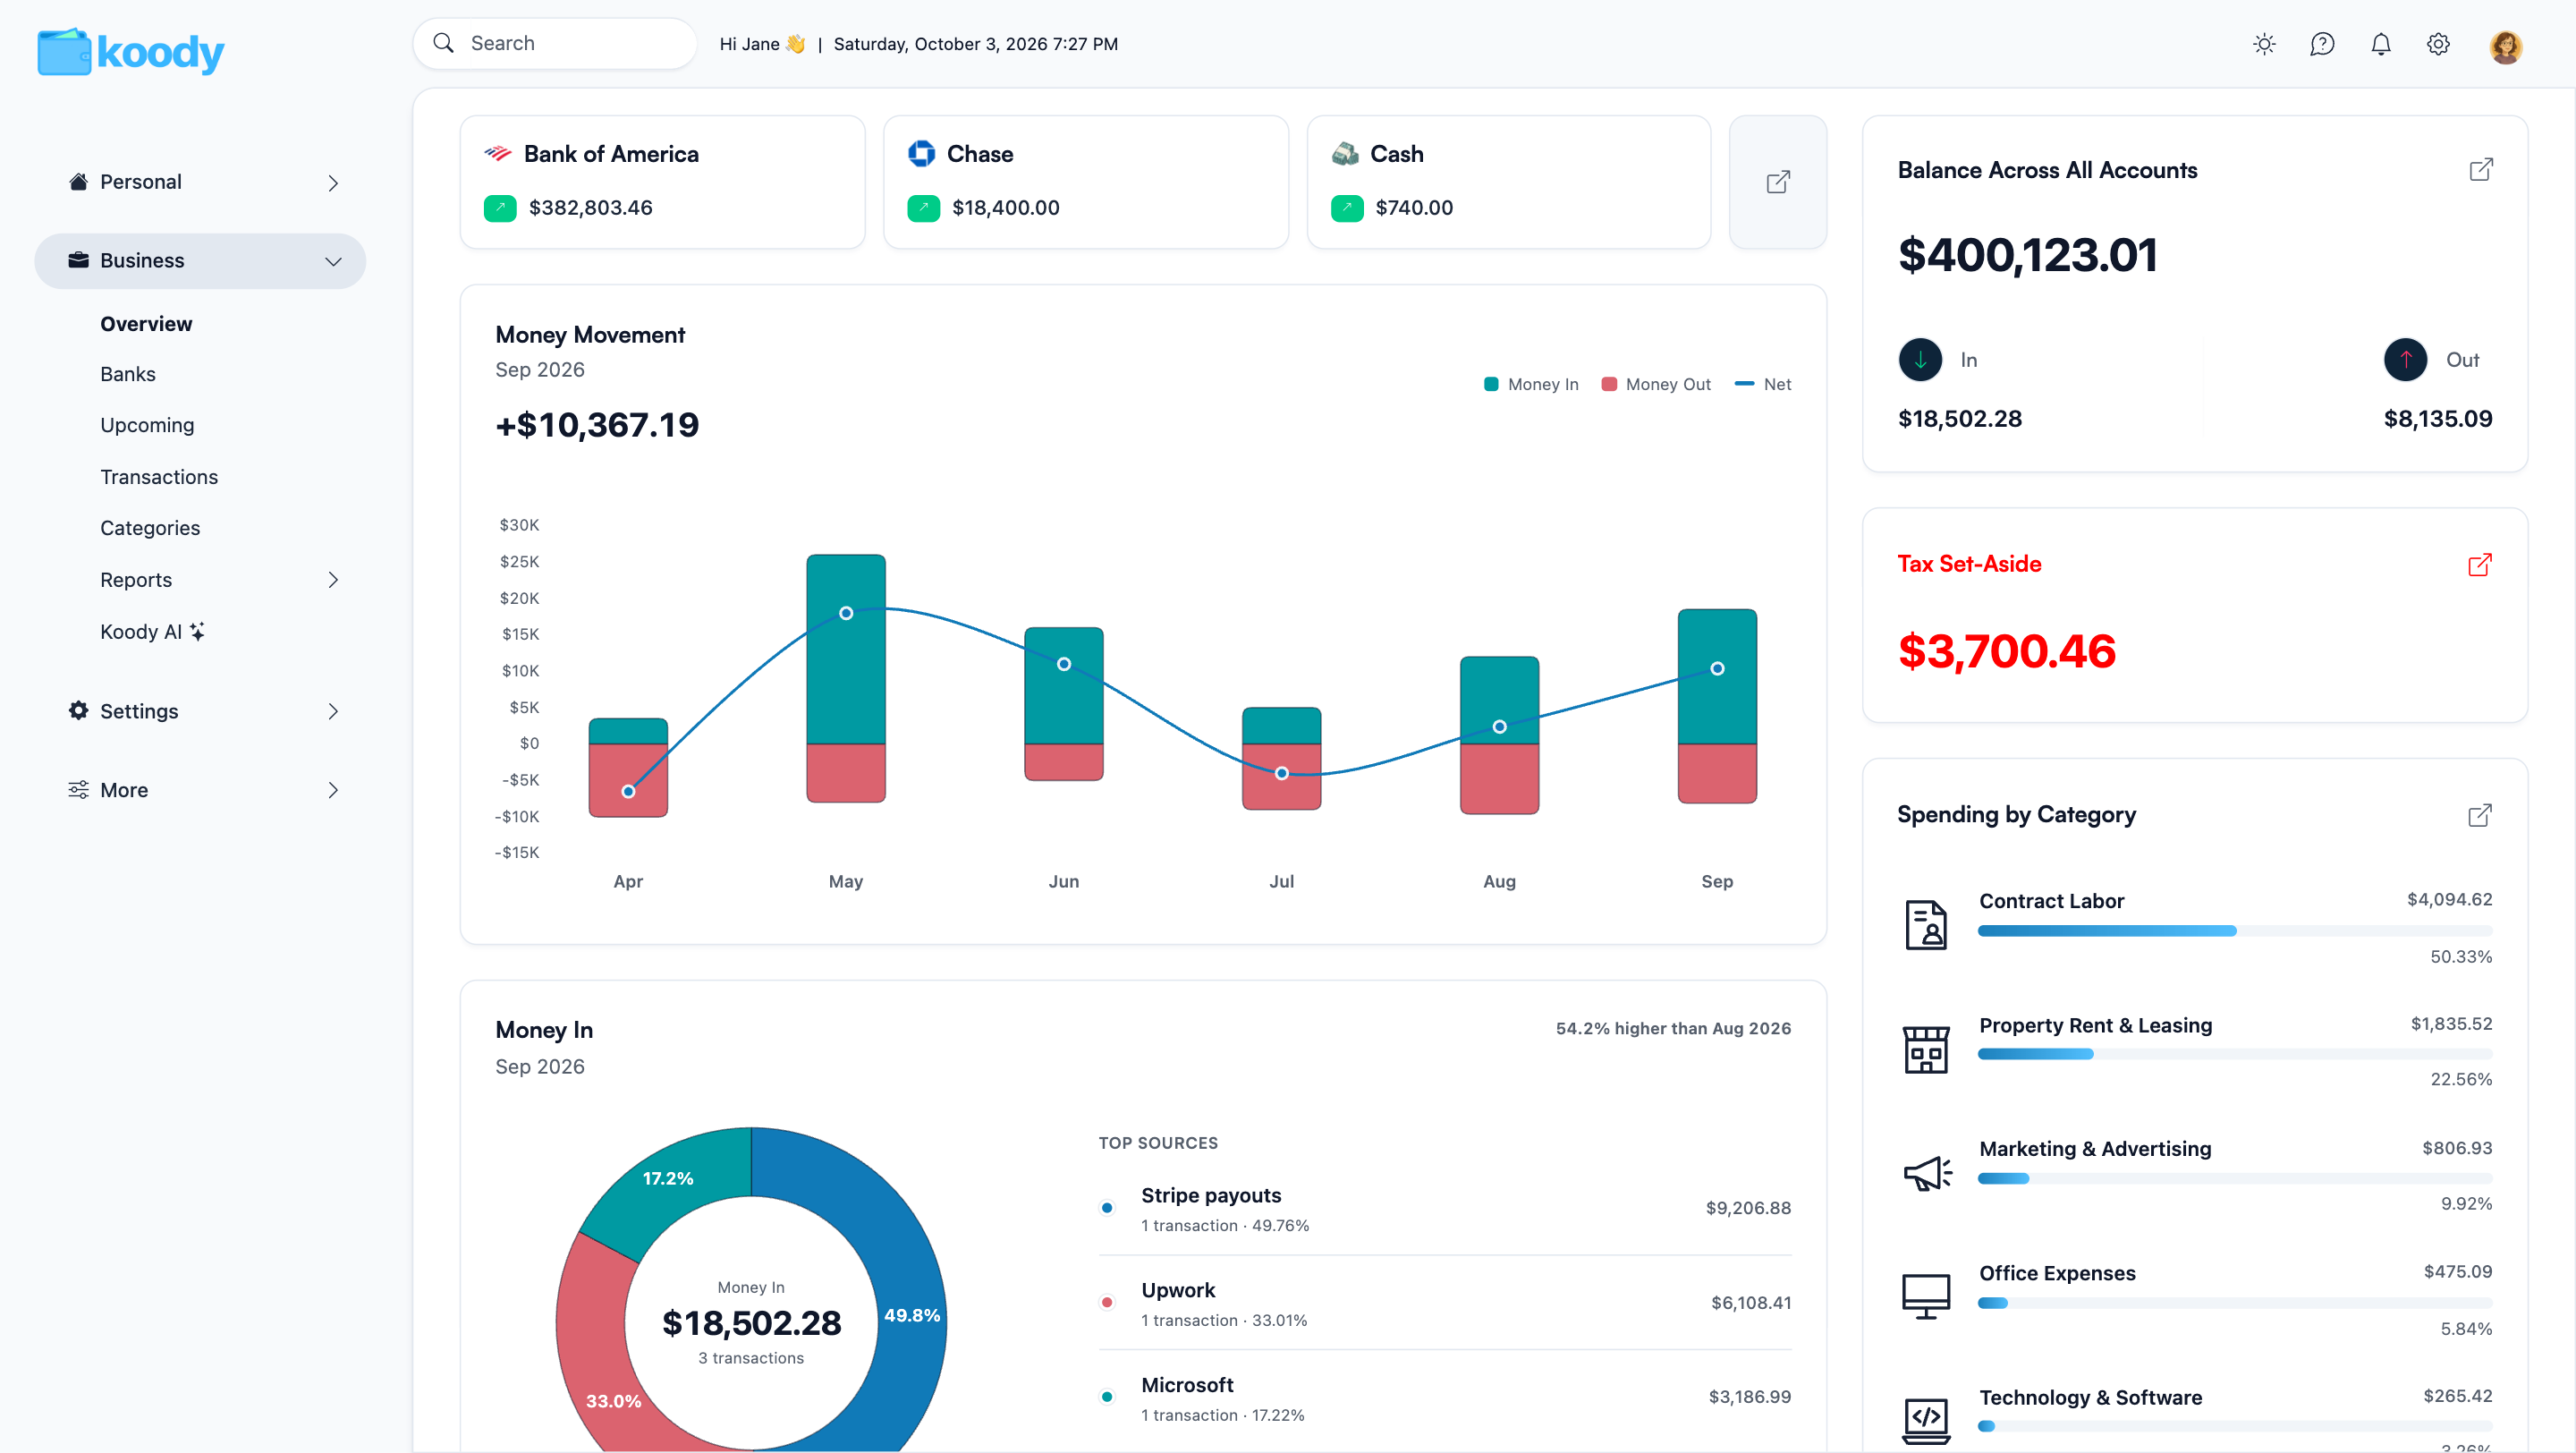This screenshot has width=2576, height=1453.
Task: Click the May net data point on chart
Action: tap(846, 613)
